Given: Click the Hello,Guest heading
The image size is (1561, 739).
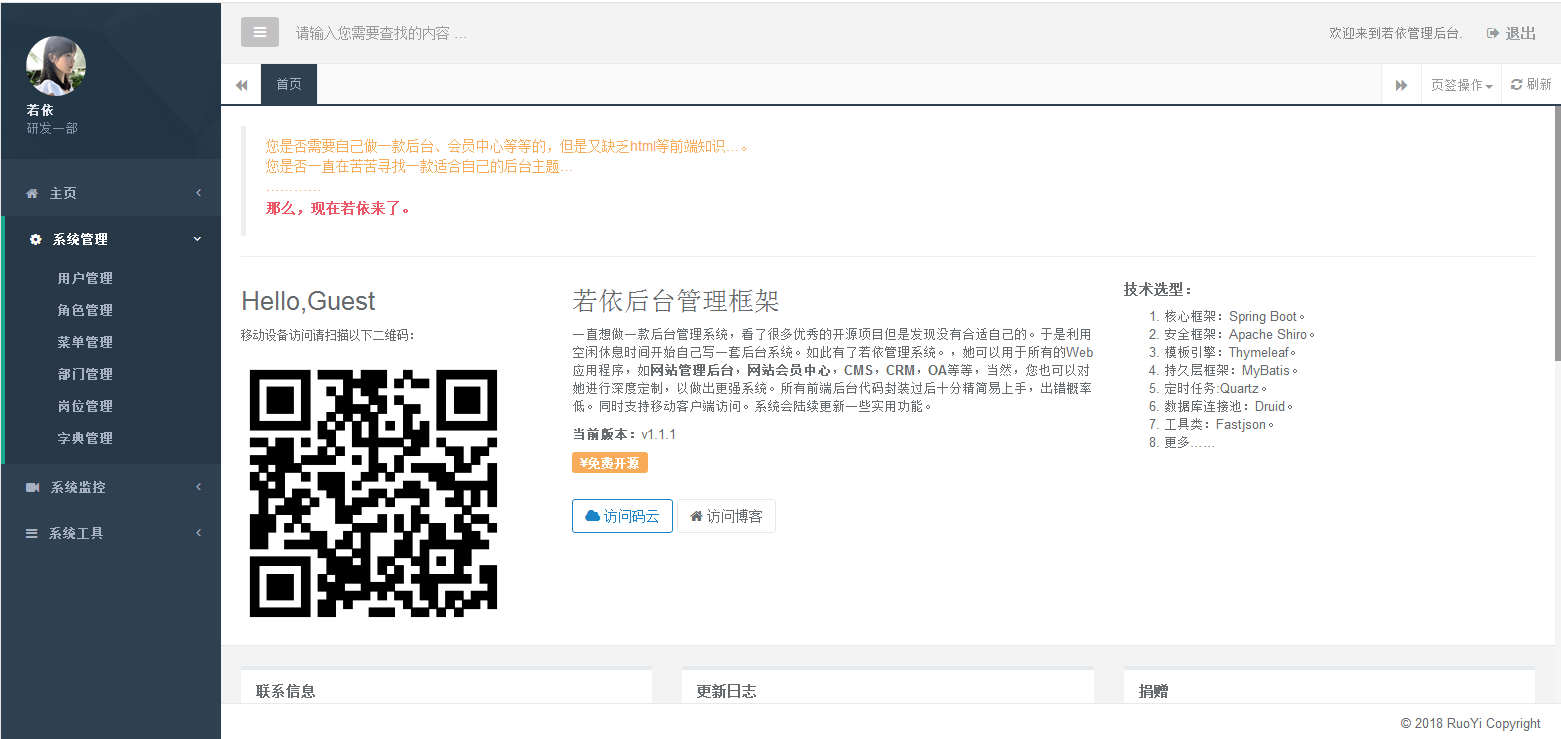Looking at the screenshot, I should pyautogui.click(x=308, y=301).
